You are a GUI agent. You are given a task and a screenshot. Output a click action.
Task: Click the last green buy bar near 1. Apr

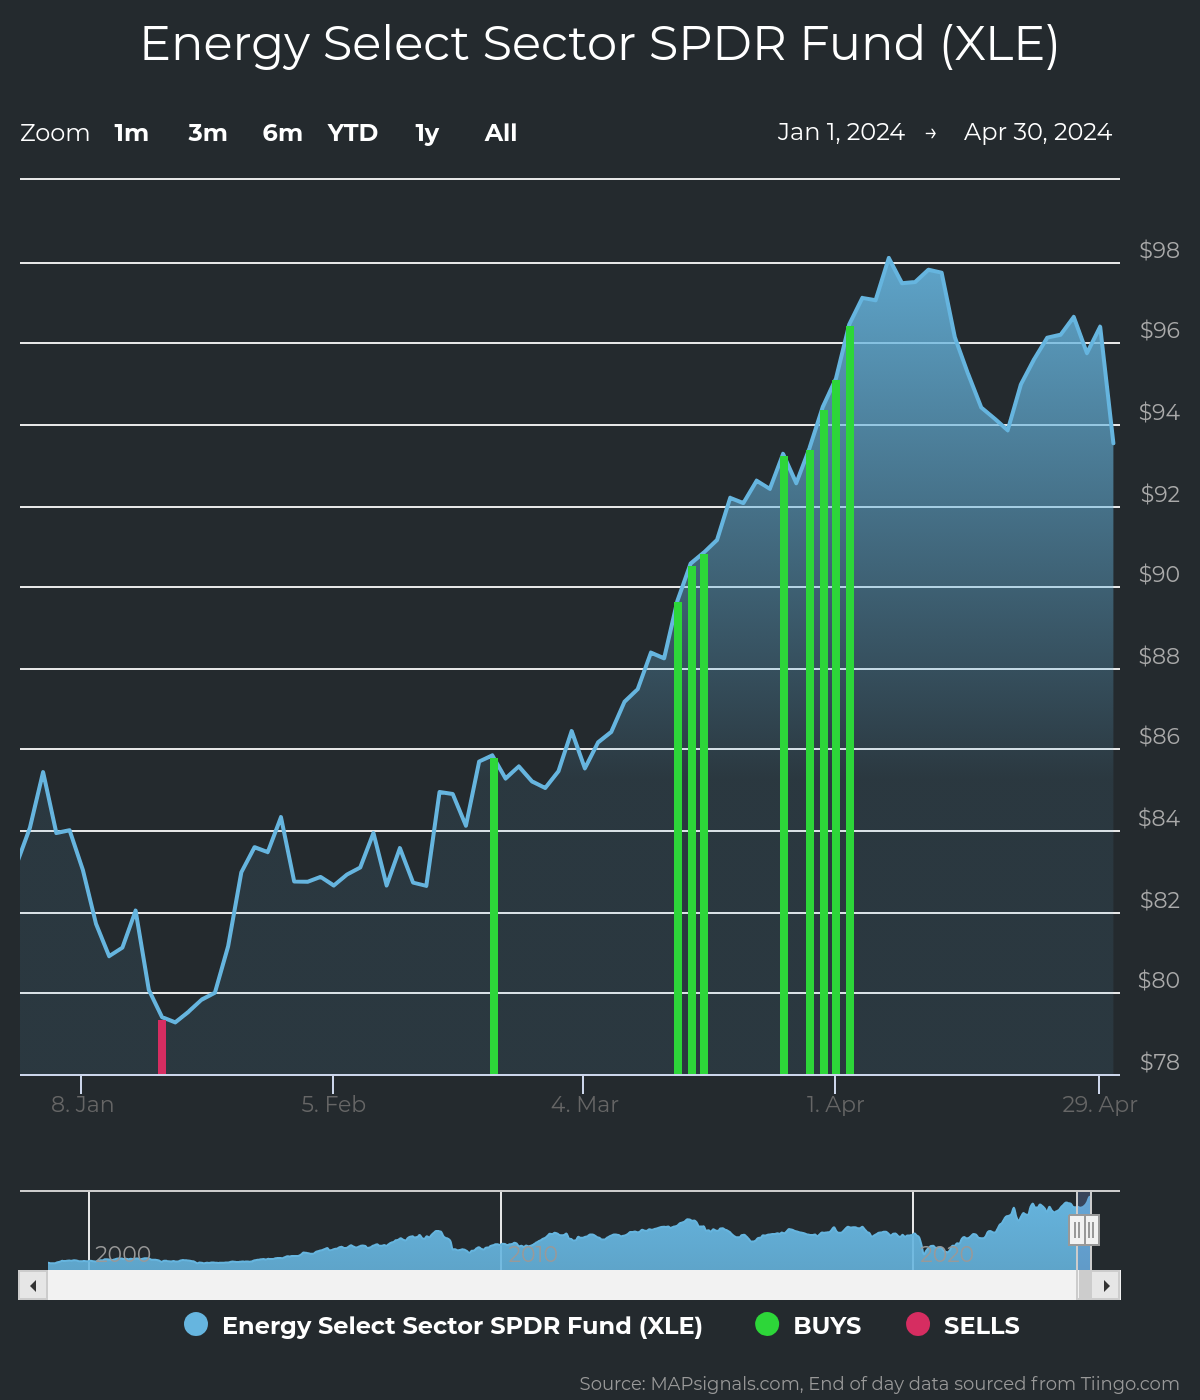(850, 700)
